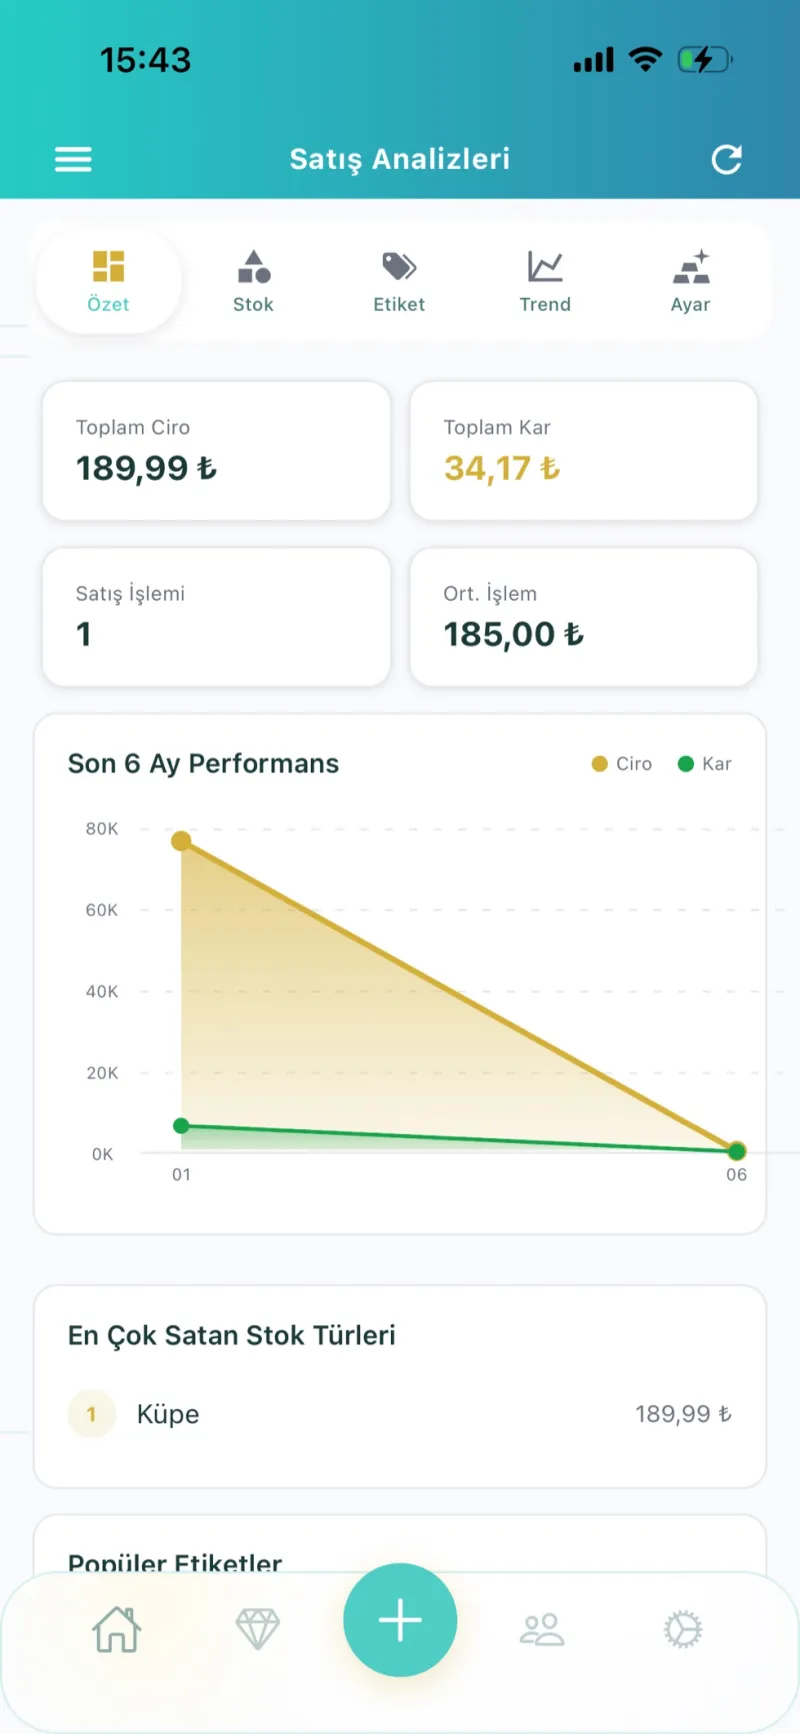Select the Satış İşlemi card
800x1734 pixels.
(216, 617)
